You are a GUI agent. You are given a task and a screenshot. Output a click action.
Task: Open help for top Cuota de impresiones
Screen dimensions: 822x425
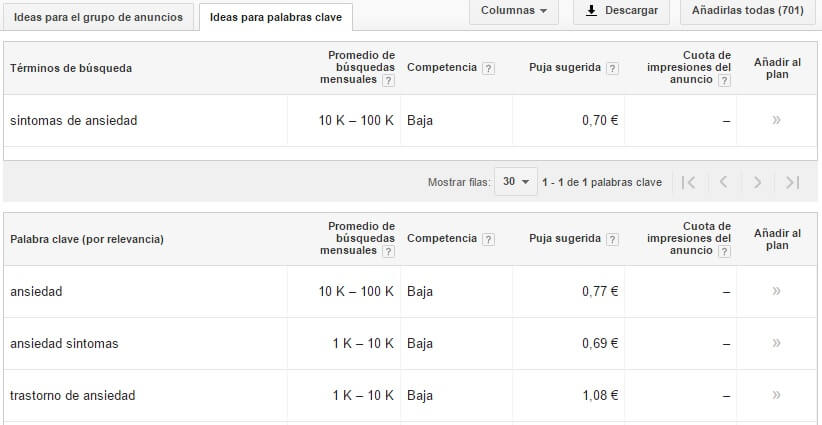pyautogui.click(x=723, y=81)
